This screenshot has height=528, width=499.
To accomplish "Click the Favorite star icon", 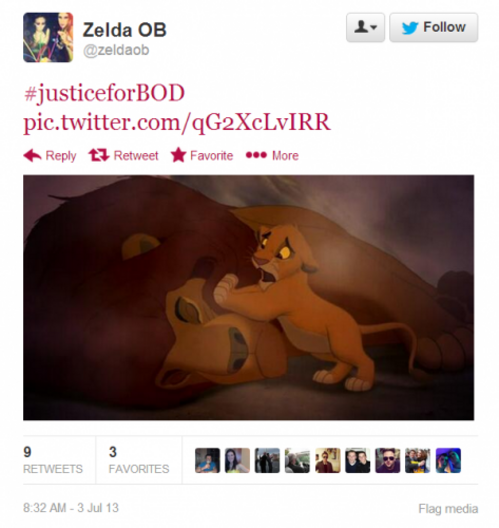I will (178, 155).
